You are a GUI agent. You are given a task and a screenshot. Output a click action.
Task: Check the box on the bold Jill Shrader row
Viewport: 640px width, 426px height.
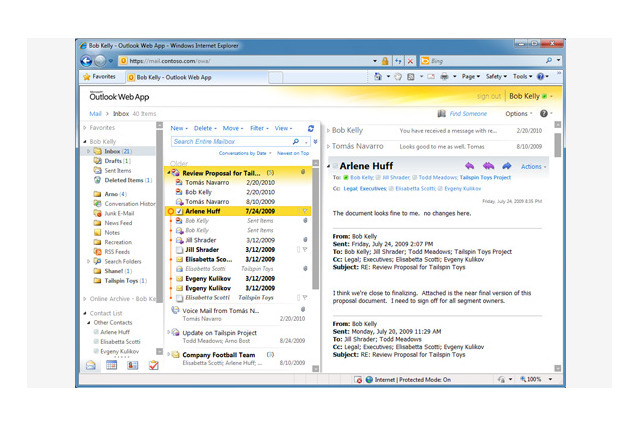click(x=179, y=250)
